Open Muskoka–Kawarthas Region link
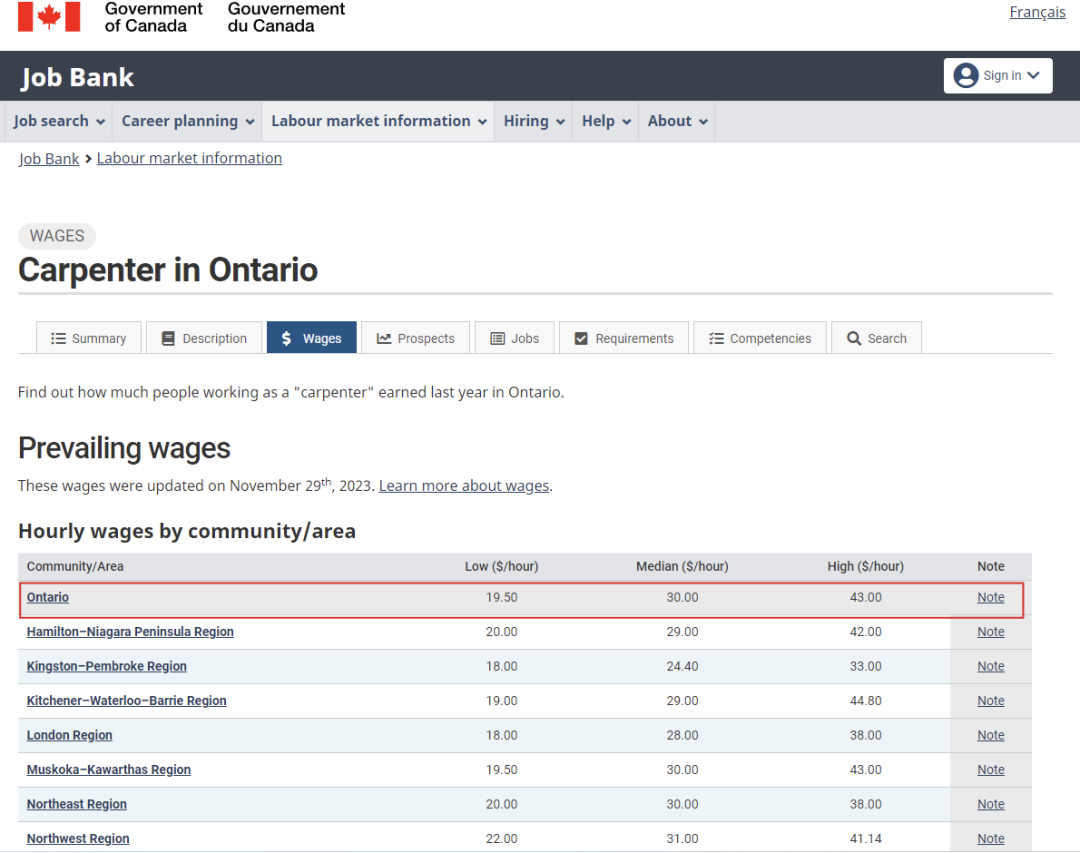 tap(109, 770)
